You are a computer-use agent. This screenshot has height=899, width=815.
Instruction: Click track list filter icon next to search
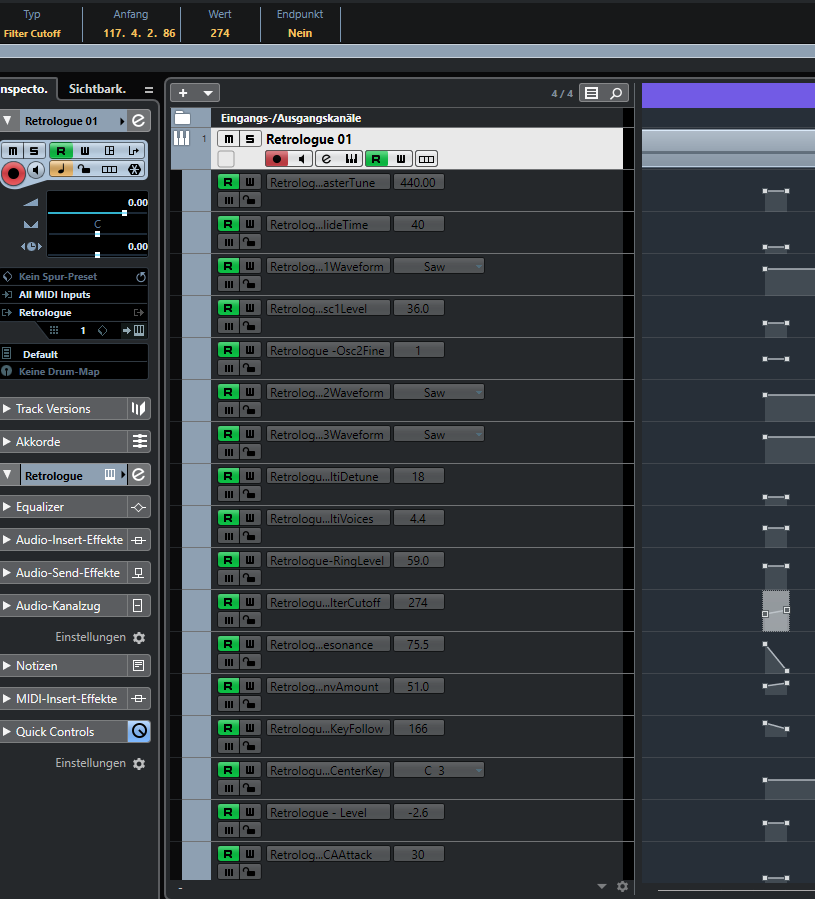pyautogui.click(x=592, y=93)
